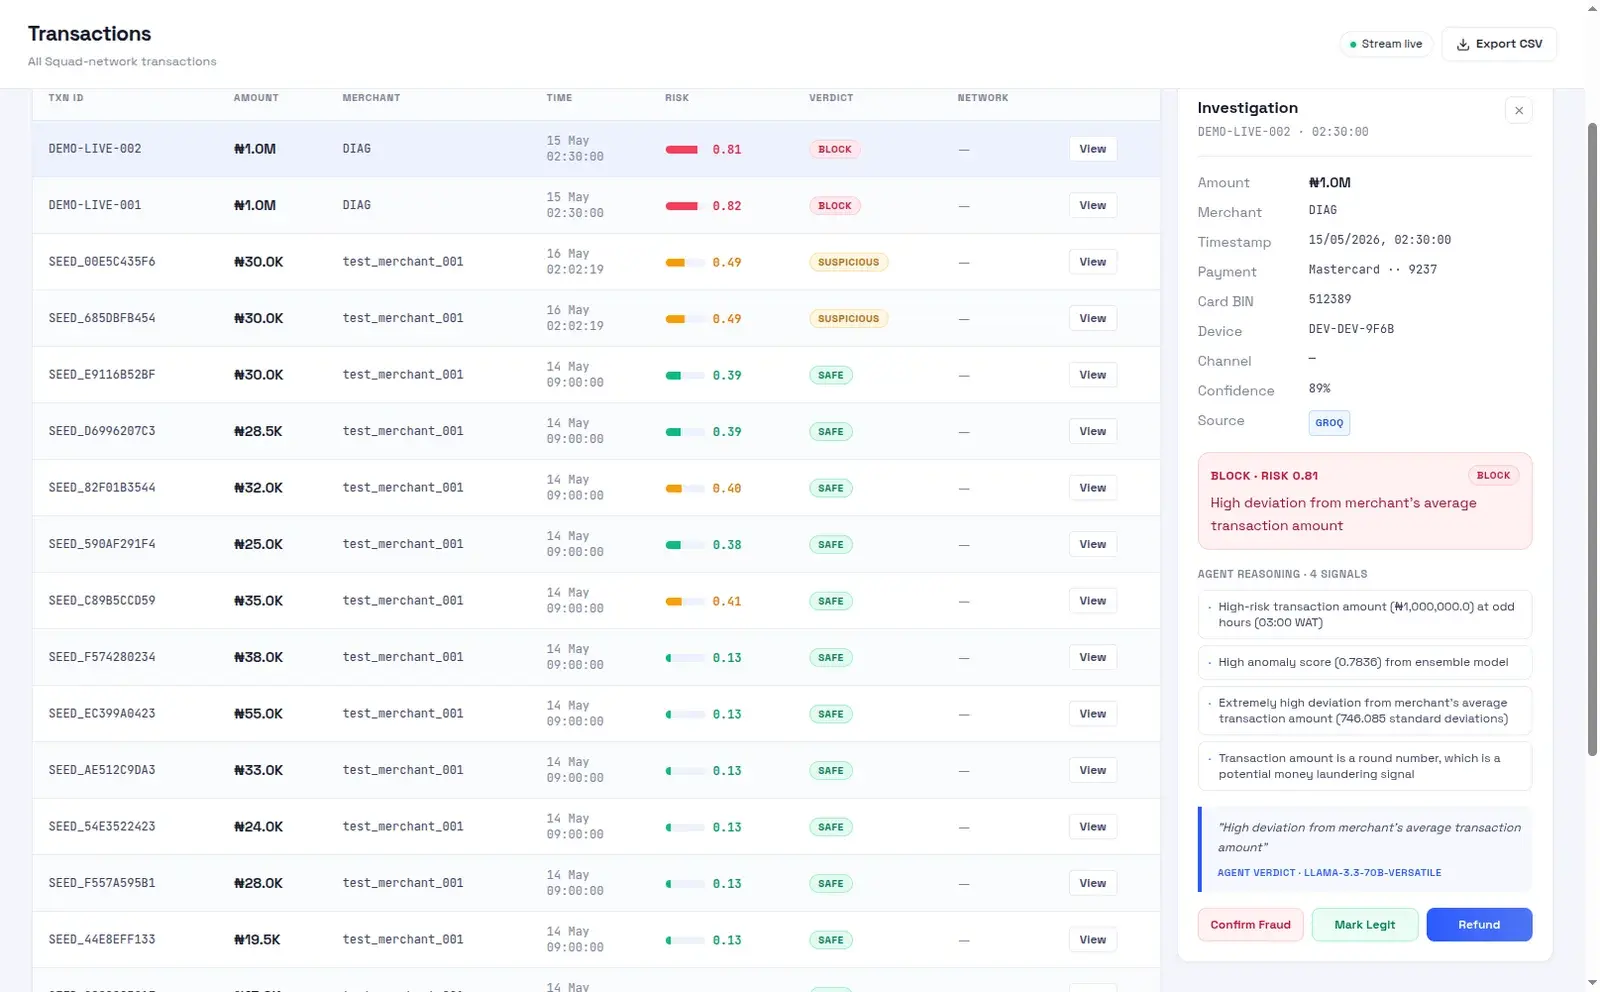
Task: View transaction SEED_EC399A0423
Action: tap(1092, 714)
